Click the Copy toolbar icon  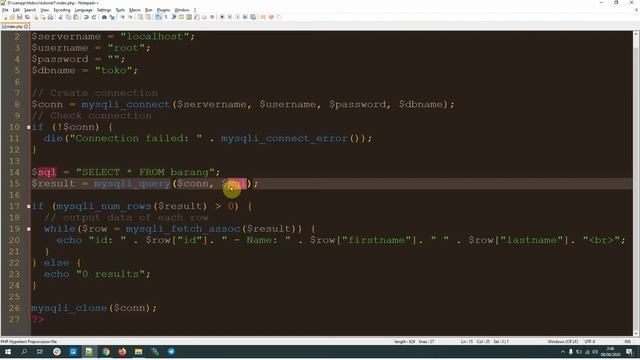click(x=68, y=17)
